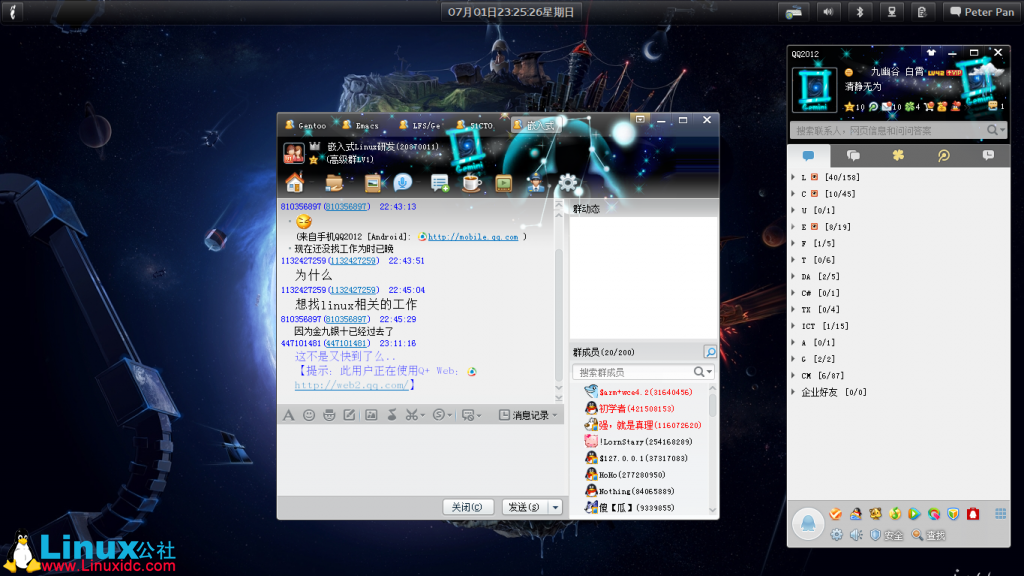Open the http://web2.qq.com/ link

(351, 385)
